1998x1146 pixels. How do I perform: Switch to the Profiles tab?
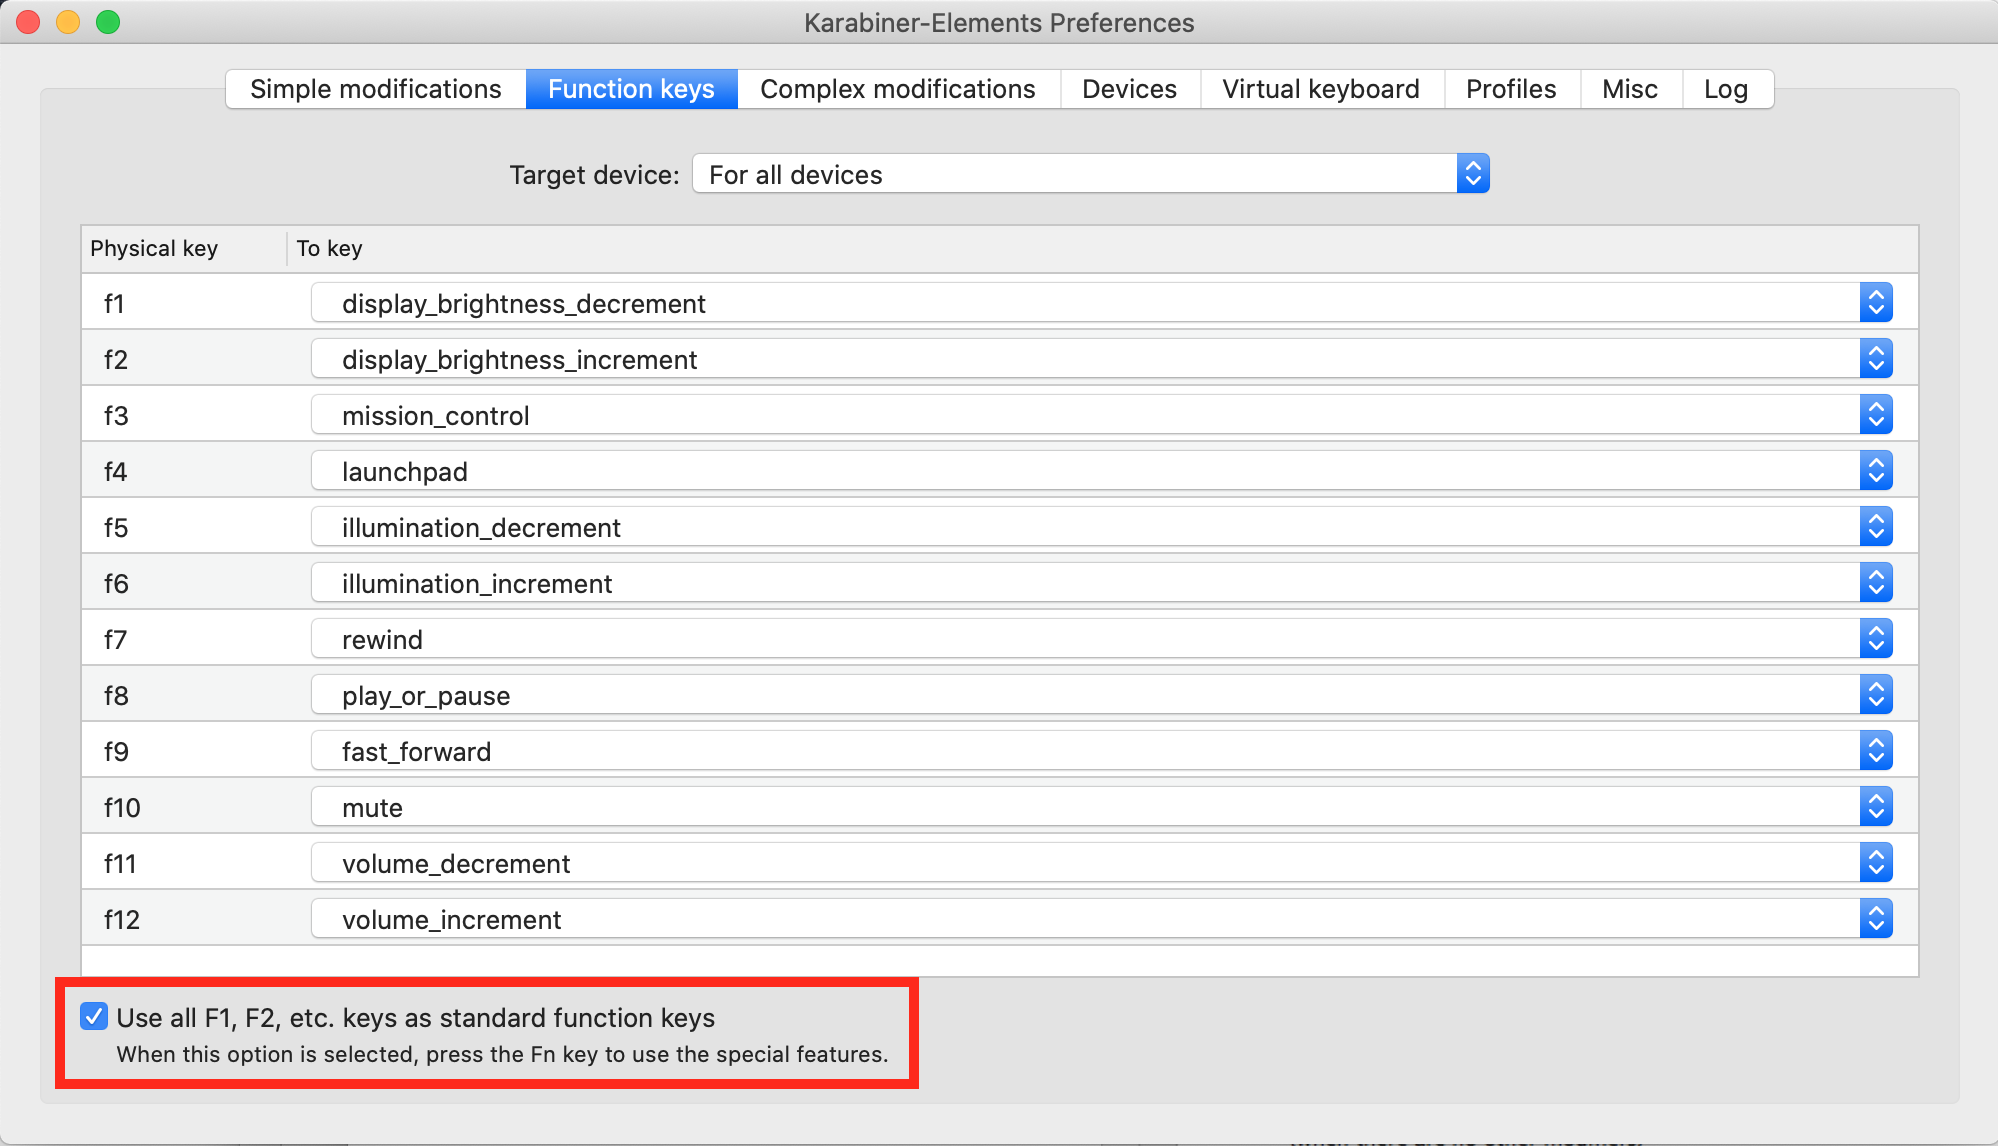(x=1511, y=89)
